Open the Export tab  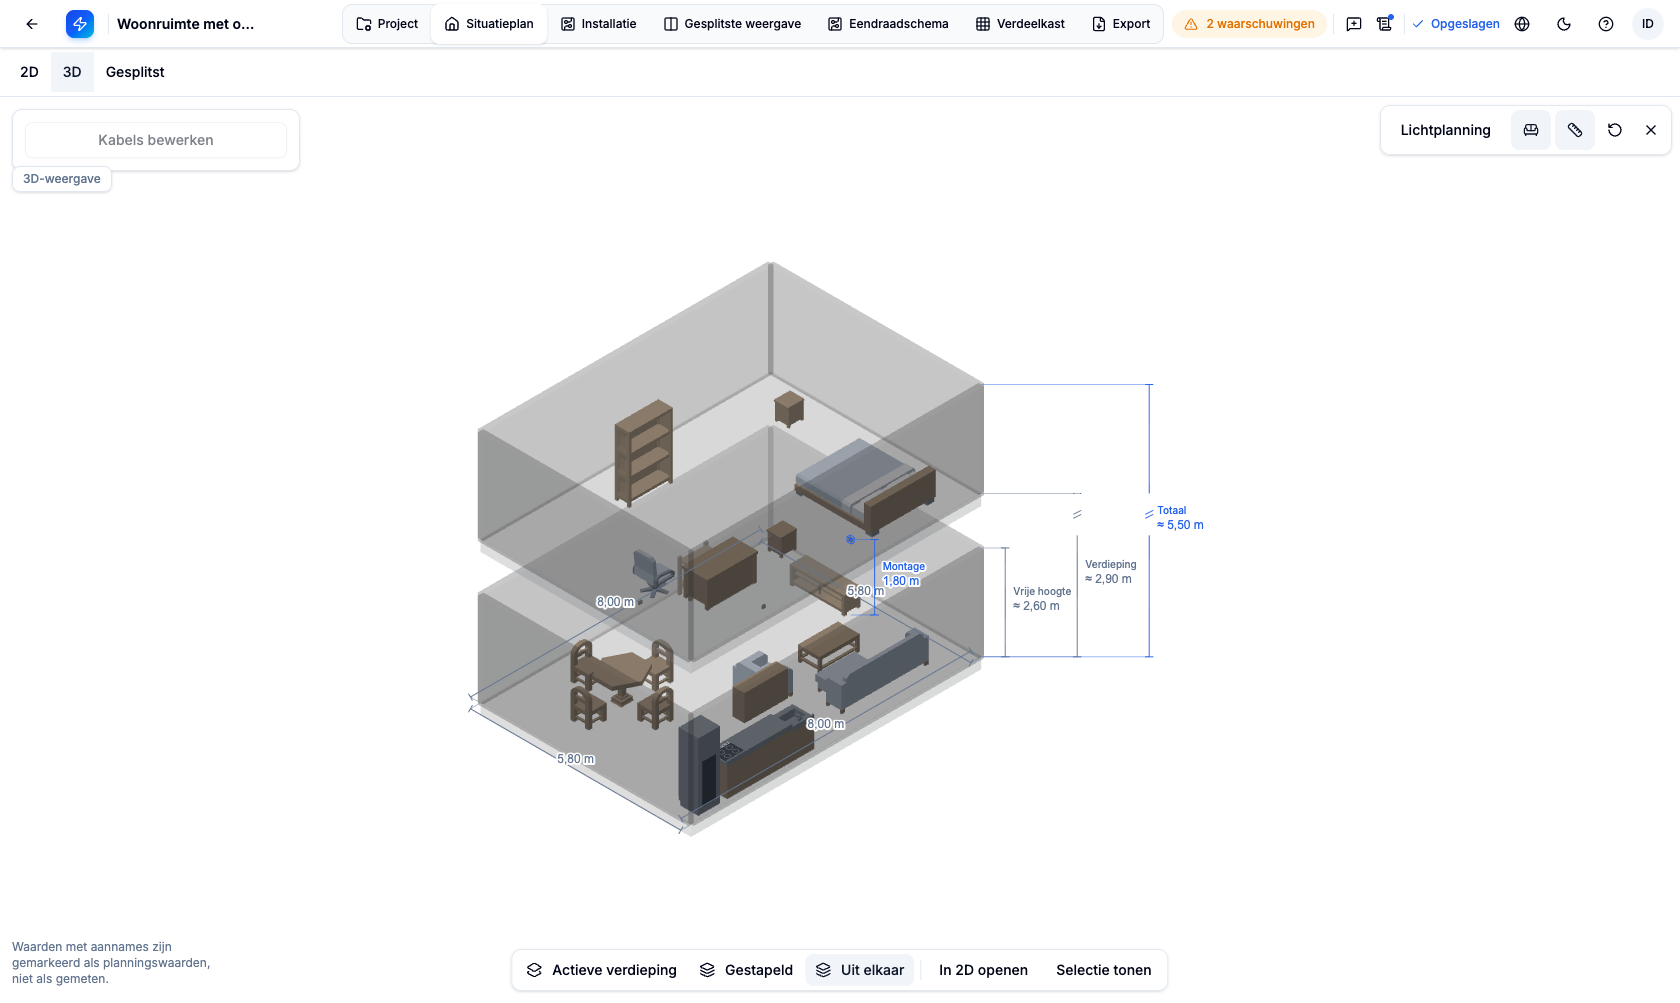pyautogui.click(x=1121, y=24)
